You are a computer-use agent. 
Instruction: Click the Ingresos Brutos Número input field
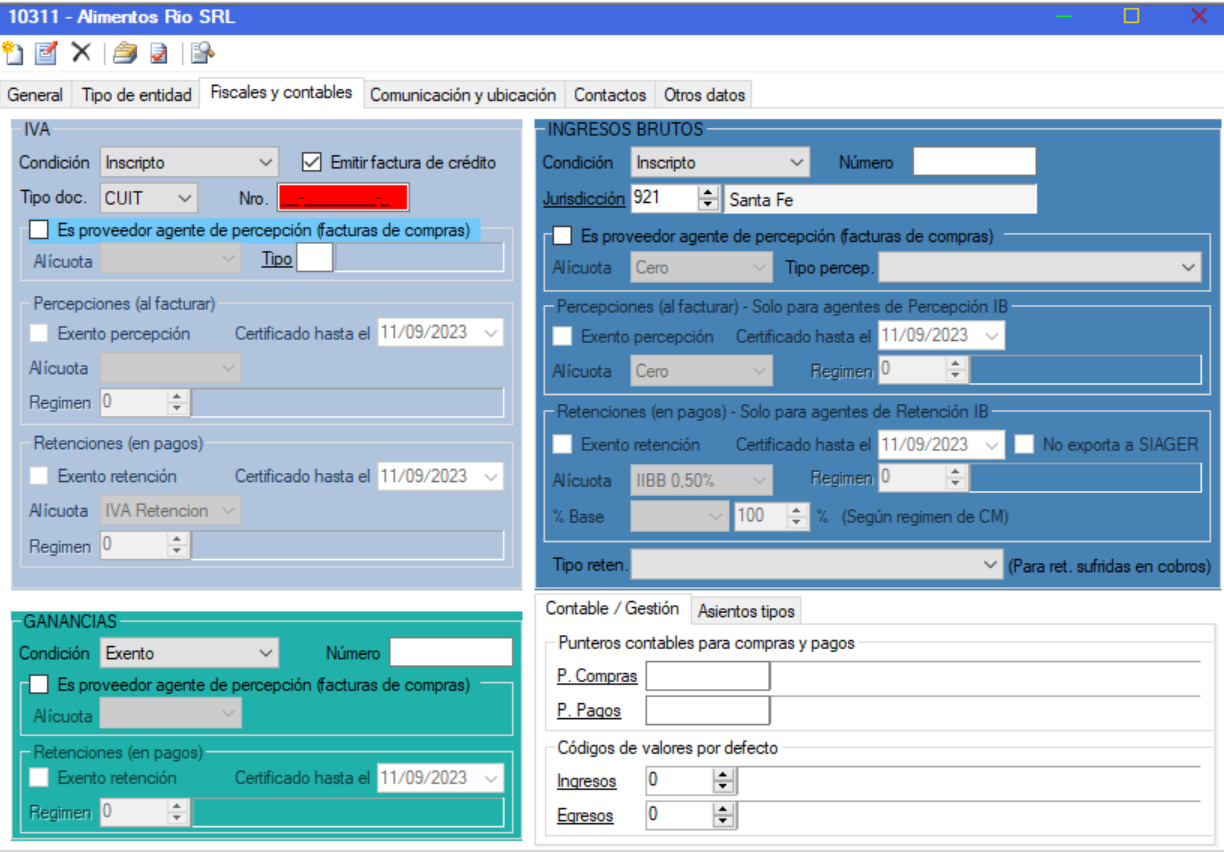tap(974, 162)
